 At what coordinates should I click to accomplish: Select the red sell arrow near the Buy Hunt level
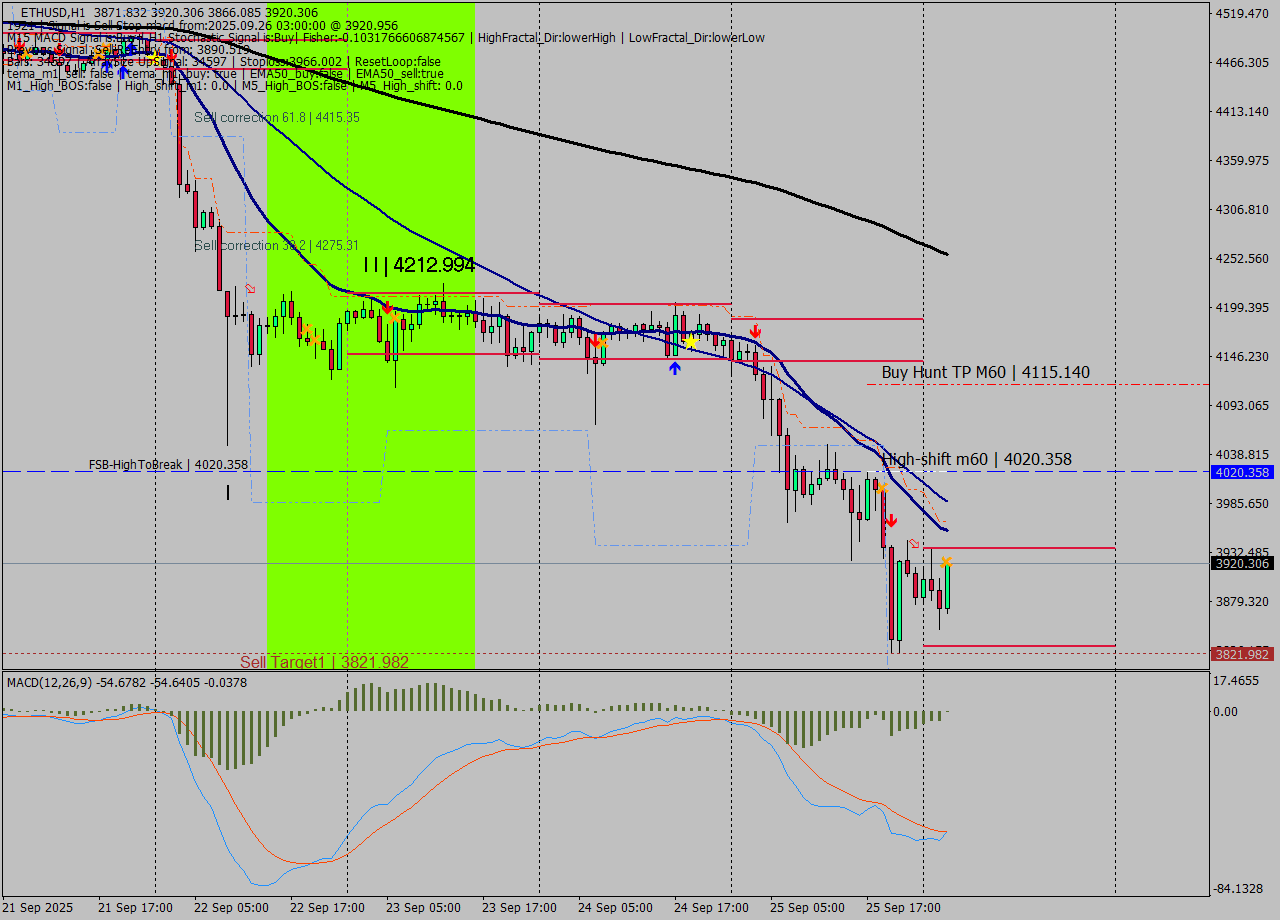click(756, 330)
